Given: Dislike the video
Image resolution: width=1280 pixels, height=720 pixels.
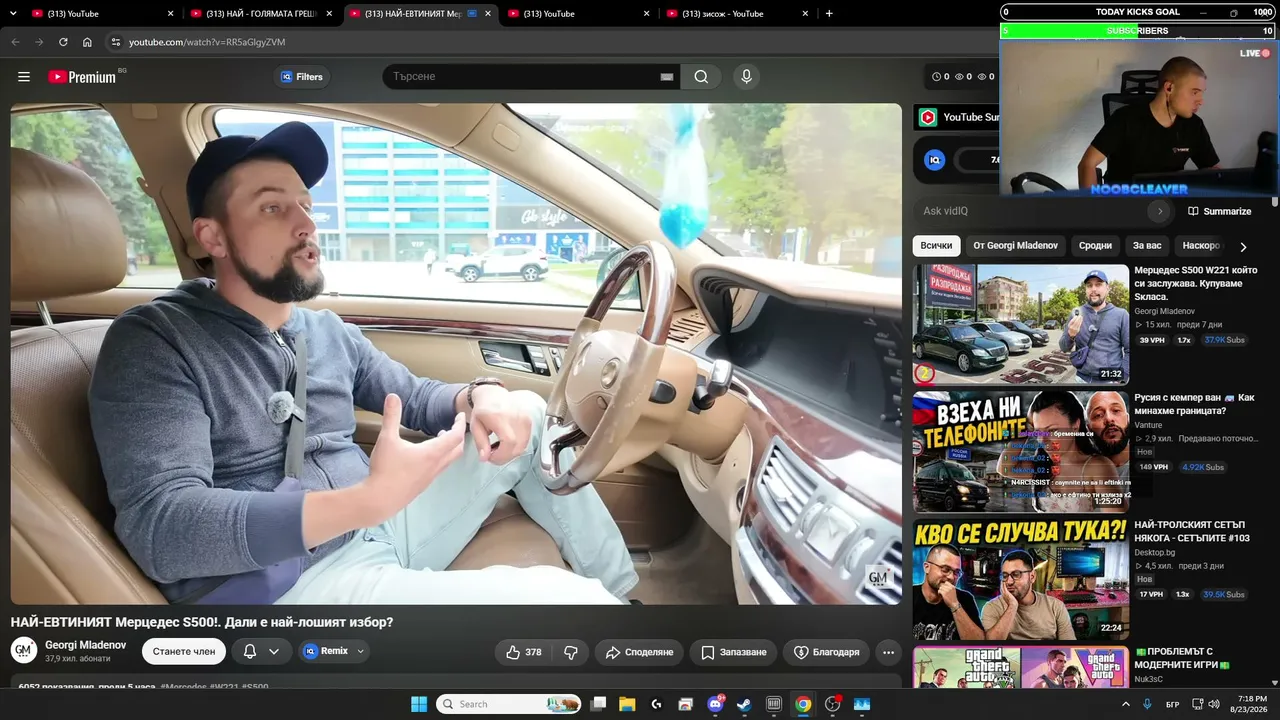Looking at the screenshot, I should 571,652.
